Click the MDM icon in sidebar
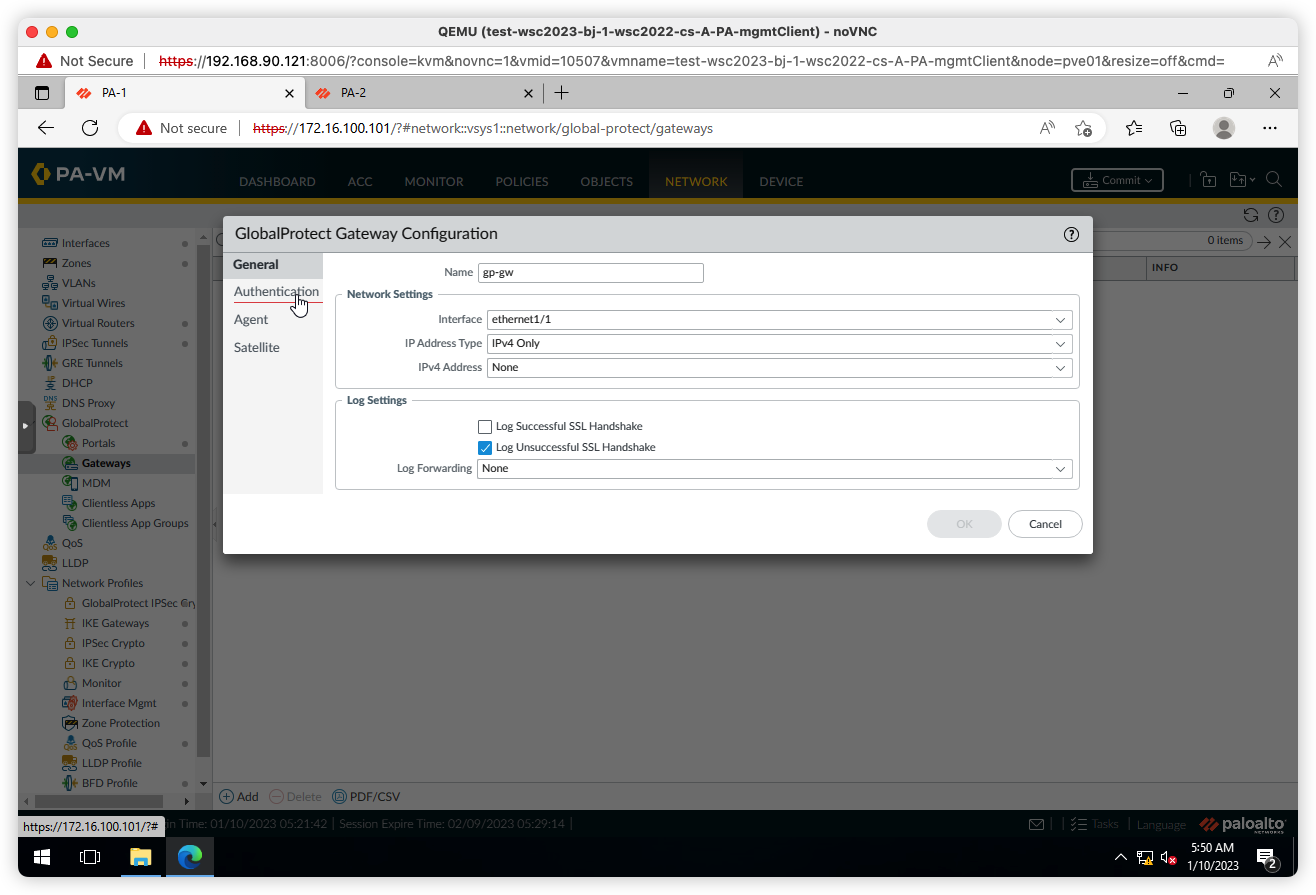Image resolution: width=1316 pixels, height=895 pixels. [x=70, y=483]
